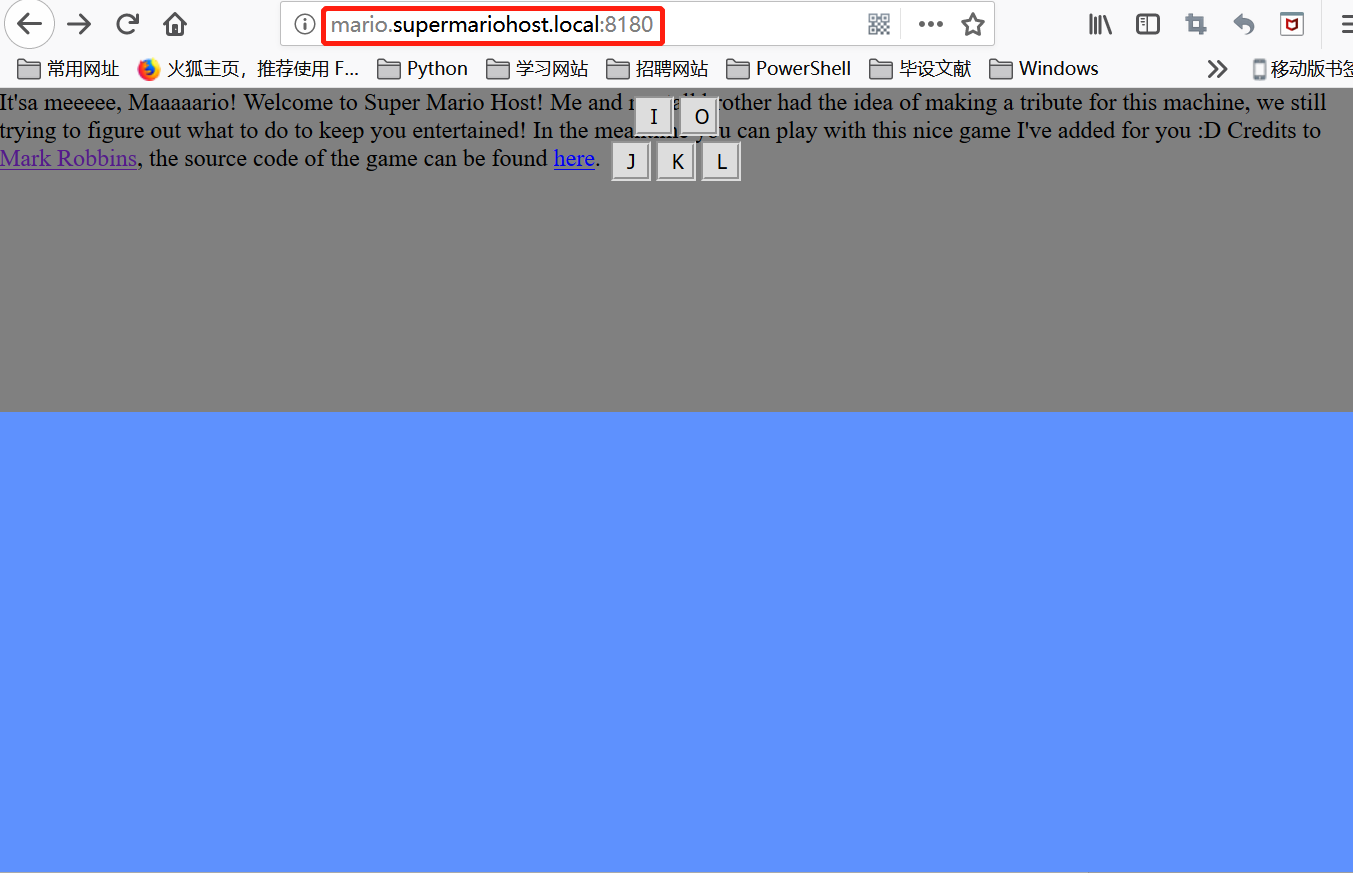
Task: Bookmark this page with the star
Action: [973, 24]
